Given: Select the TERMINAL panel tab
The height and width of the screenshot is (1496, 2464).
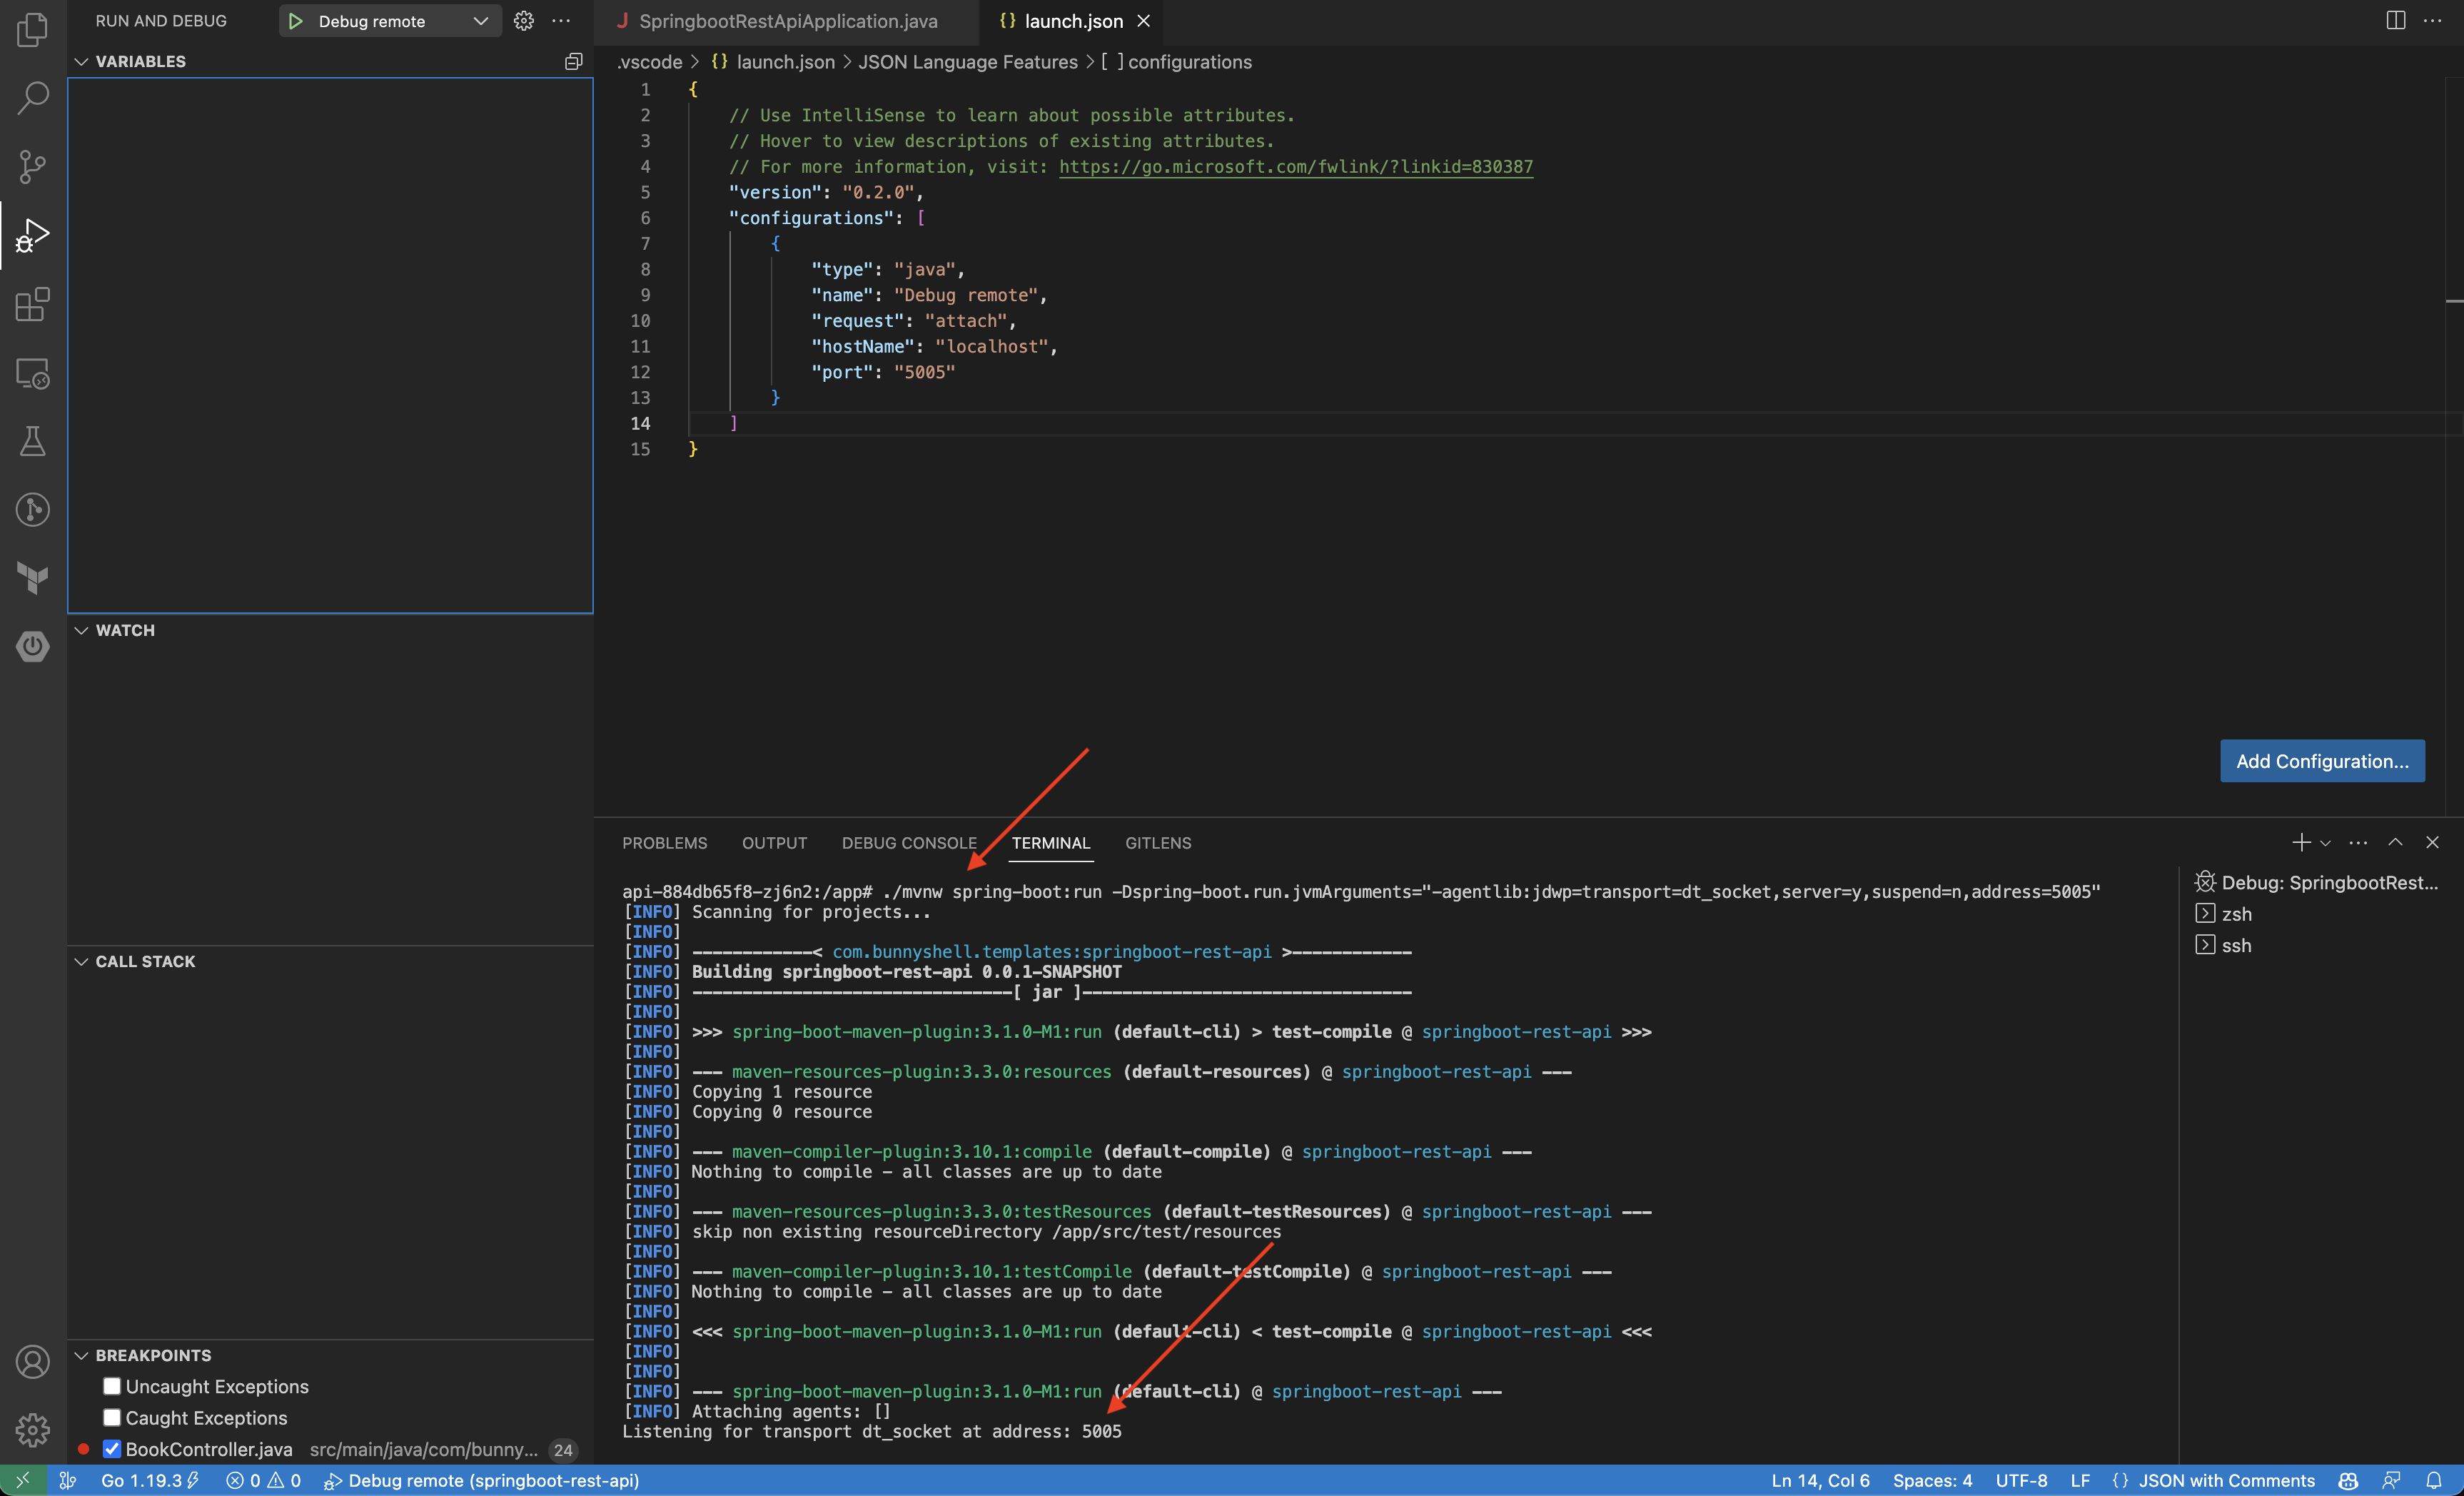Looking at the screenshot, I should [x=1051, y=843].
